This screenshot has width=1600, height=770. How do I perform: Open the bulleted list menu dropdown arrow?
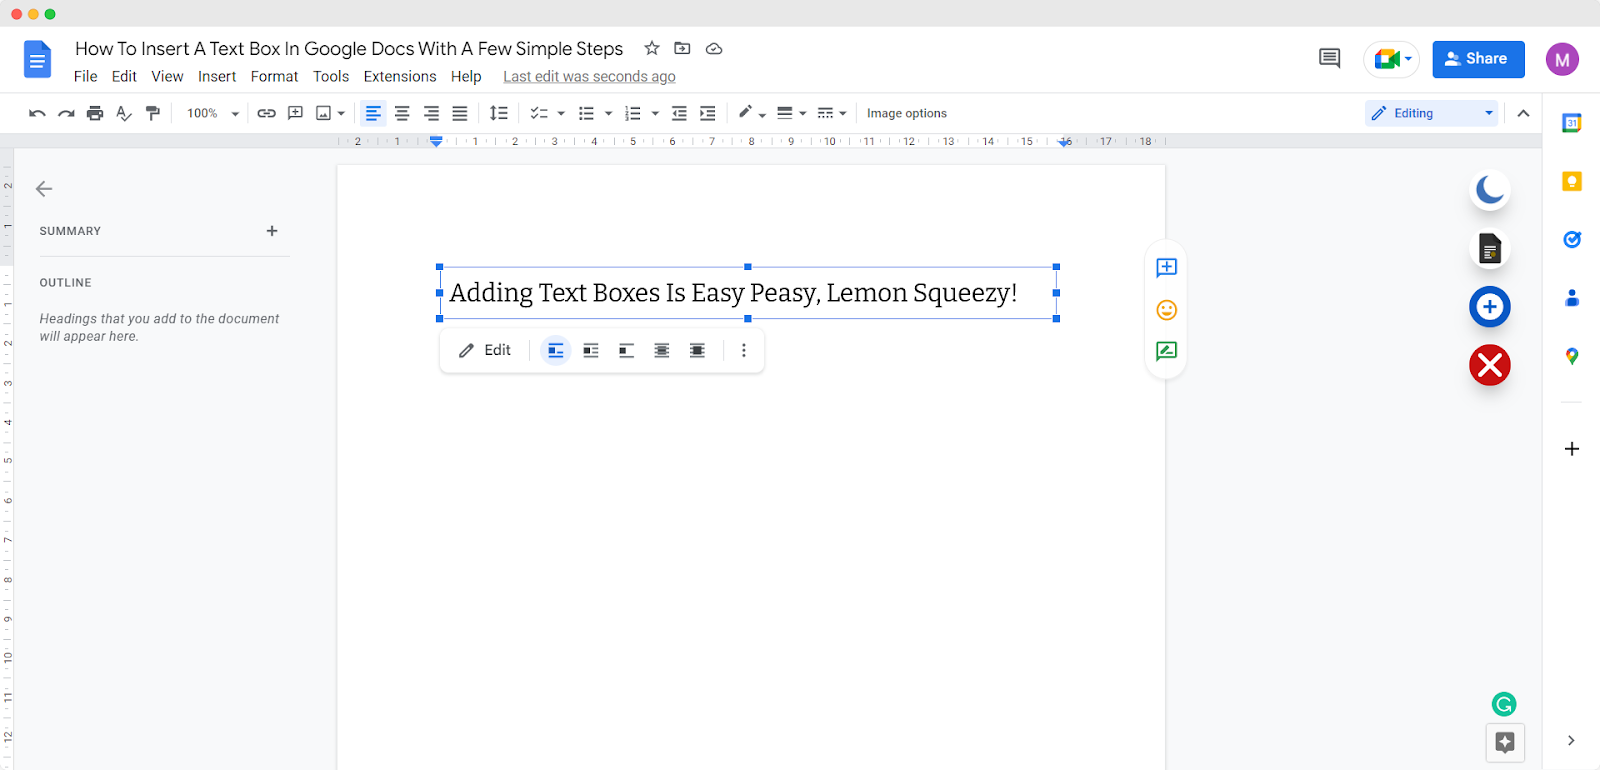click(x=608, y=114)
